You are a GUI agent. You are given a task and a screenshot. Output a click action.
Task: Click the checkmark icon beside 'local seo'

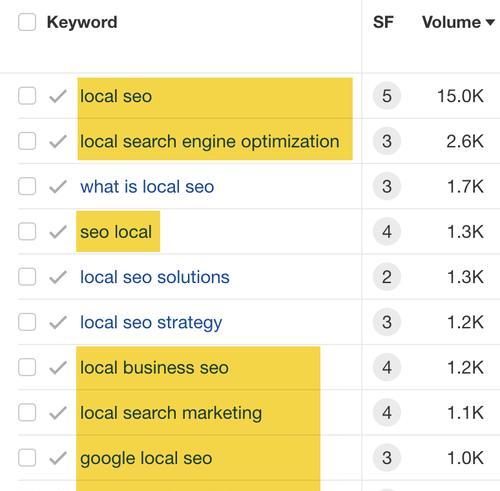pos(58,96)
